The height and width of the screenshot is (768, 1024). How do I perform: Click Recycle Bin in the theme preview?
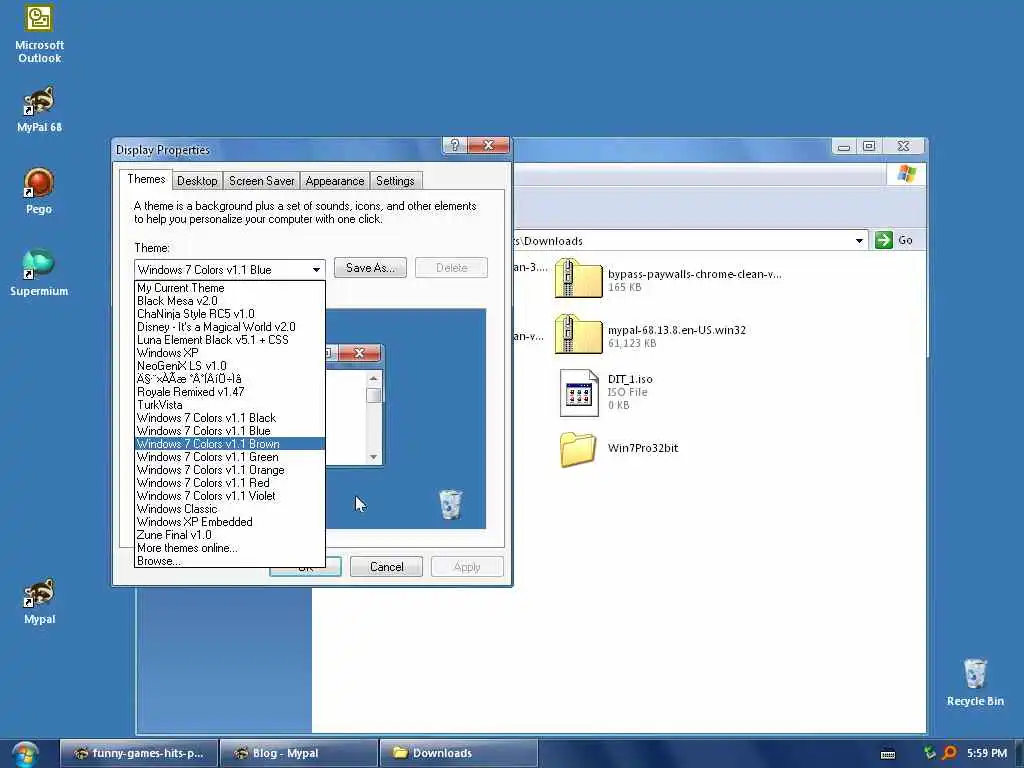pyautogui.click(x=451, y=505)
